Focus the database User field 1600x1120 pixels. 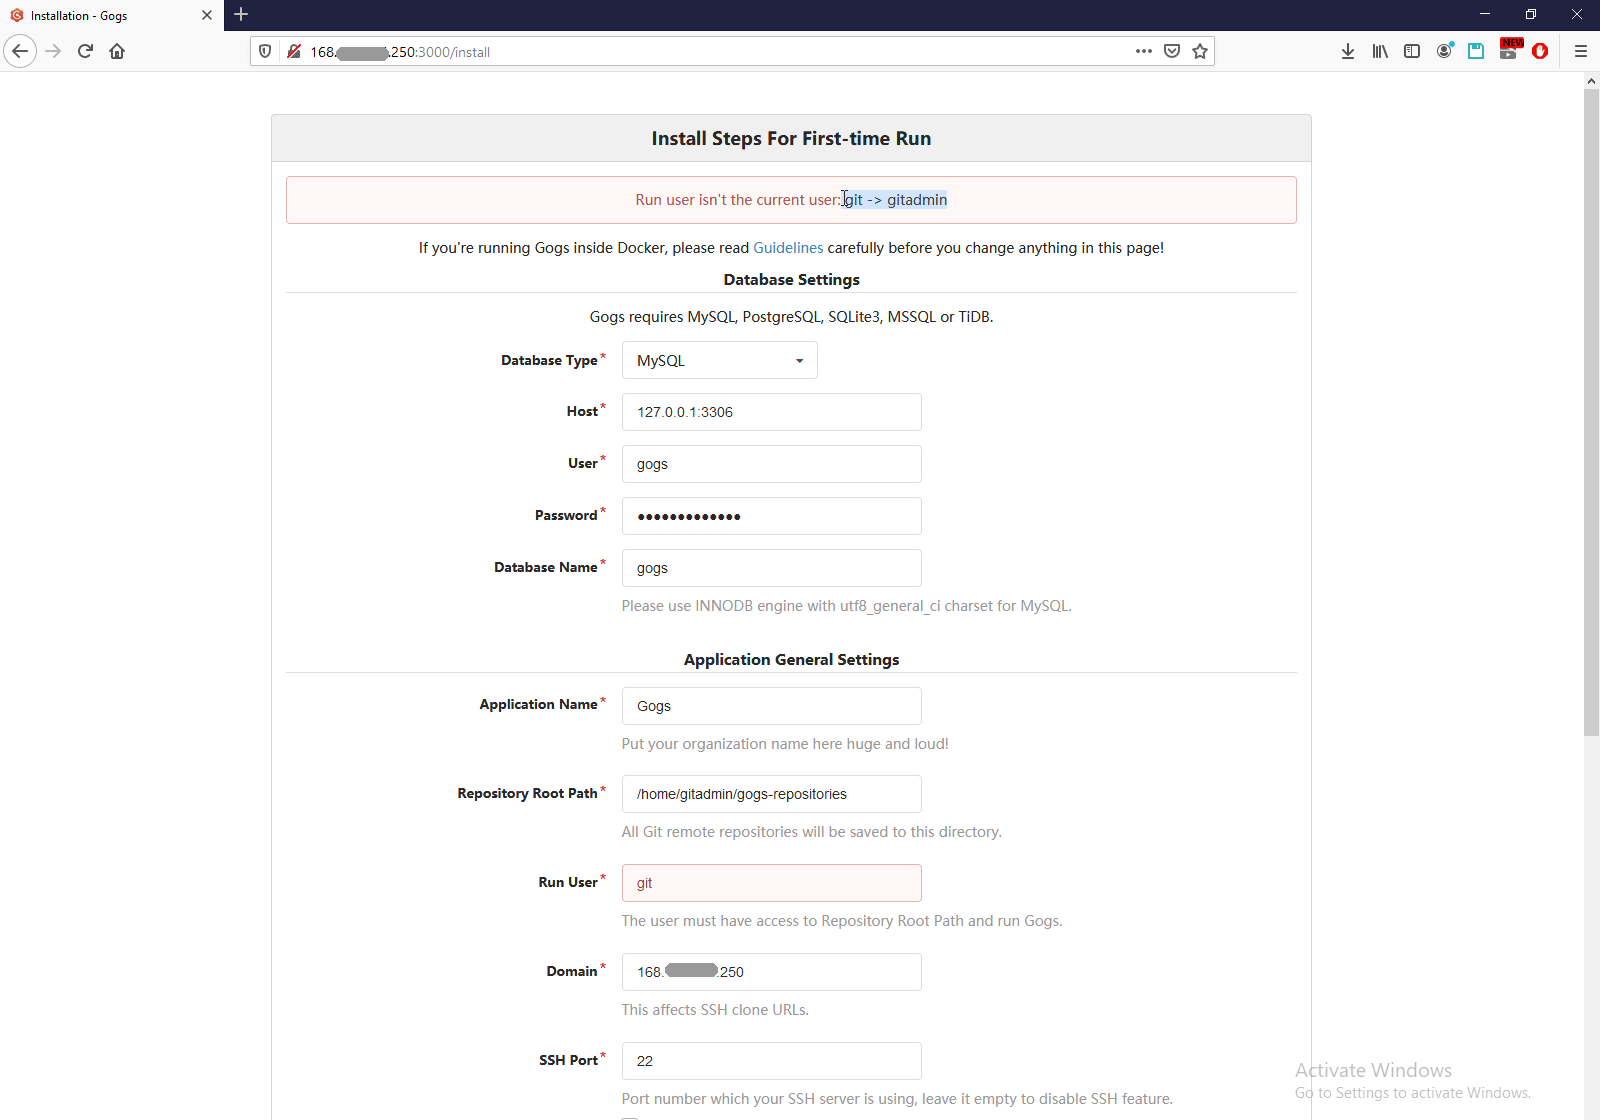point(772,464)
